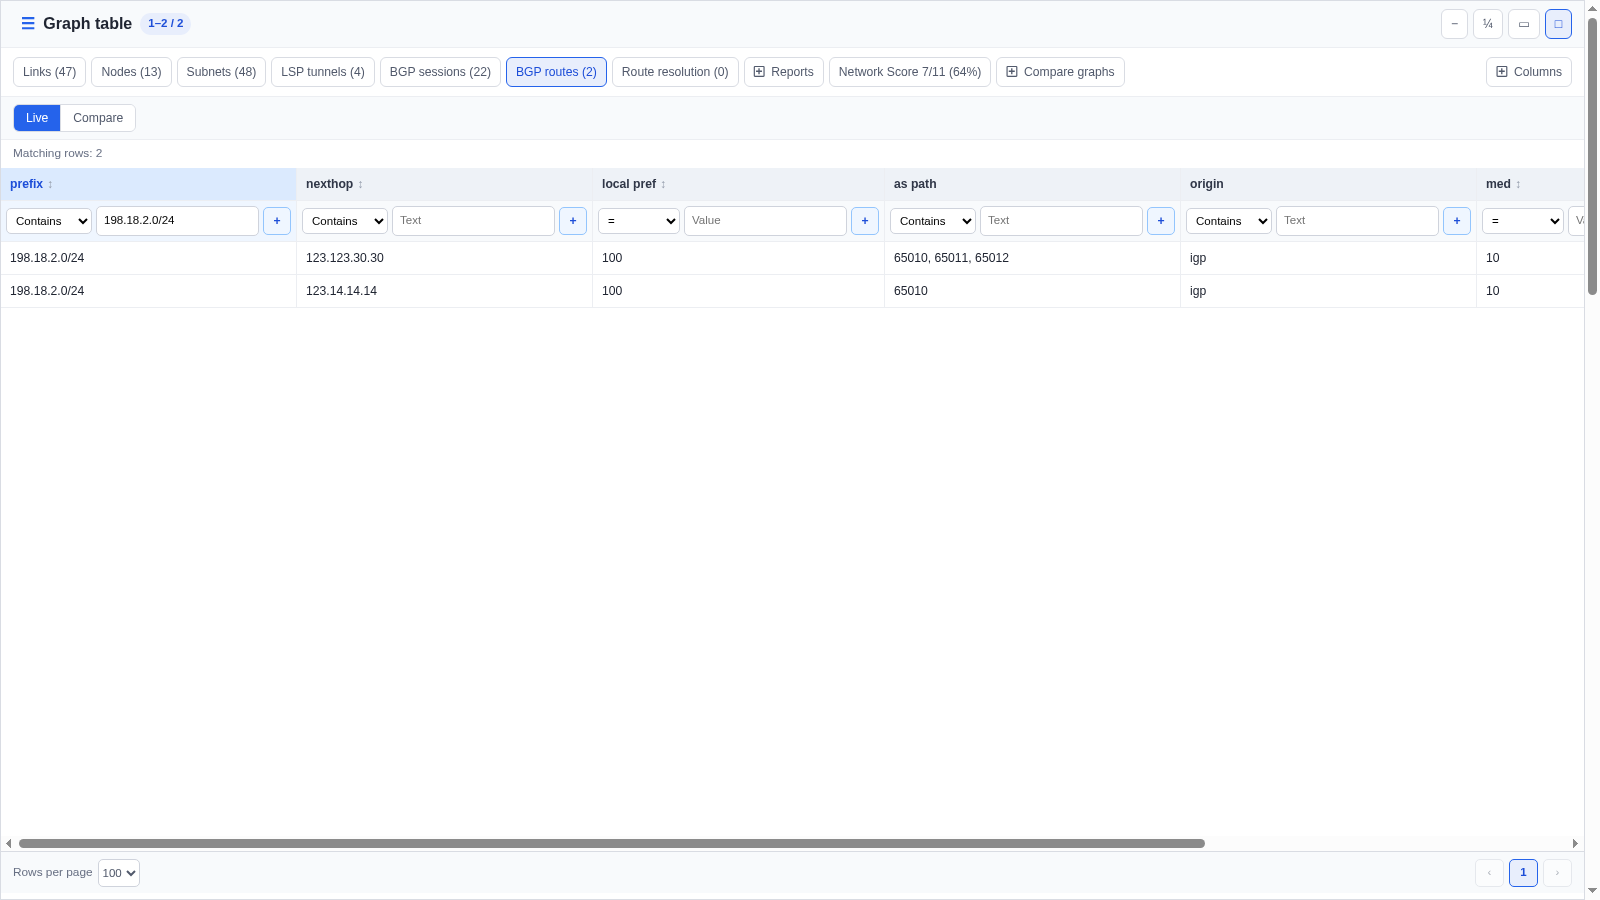Focus as path filter text field

pyautogui.click(x=1061, y=221)
